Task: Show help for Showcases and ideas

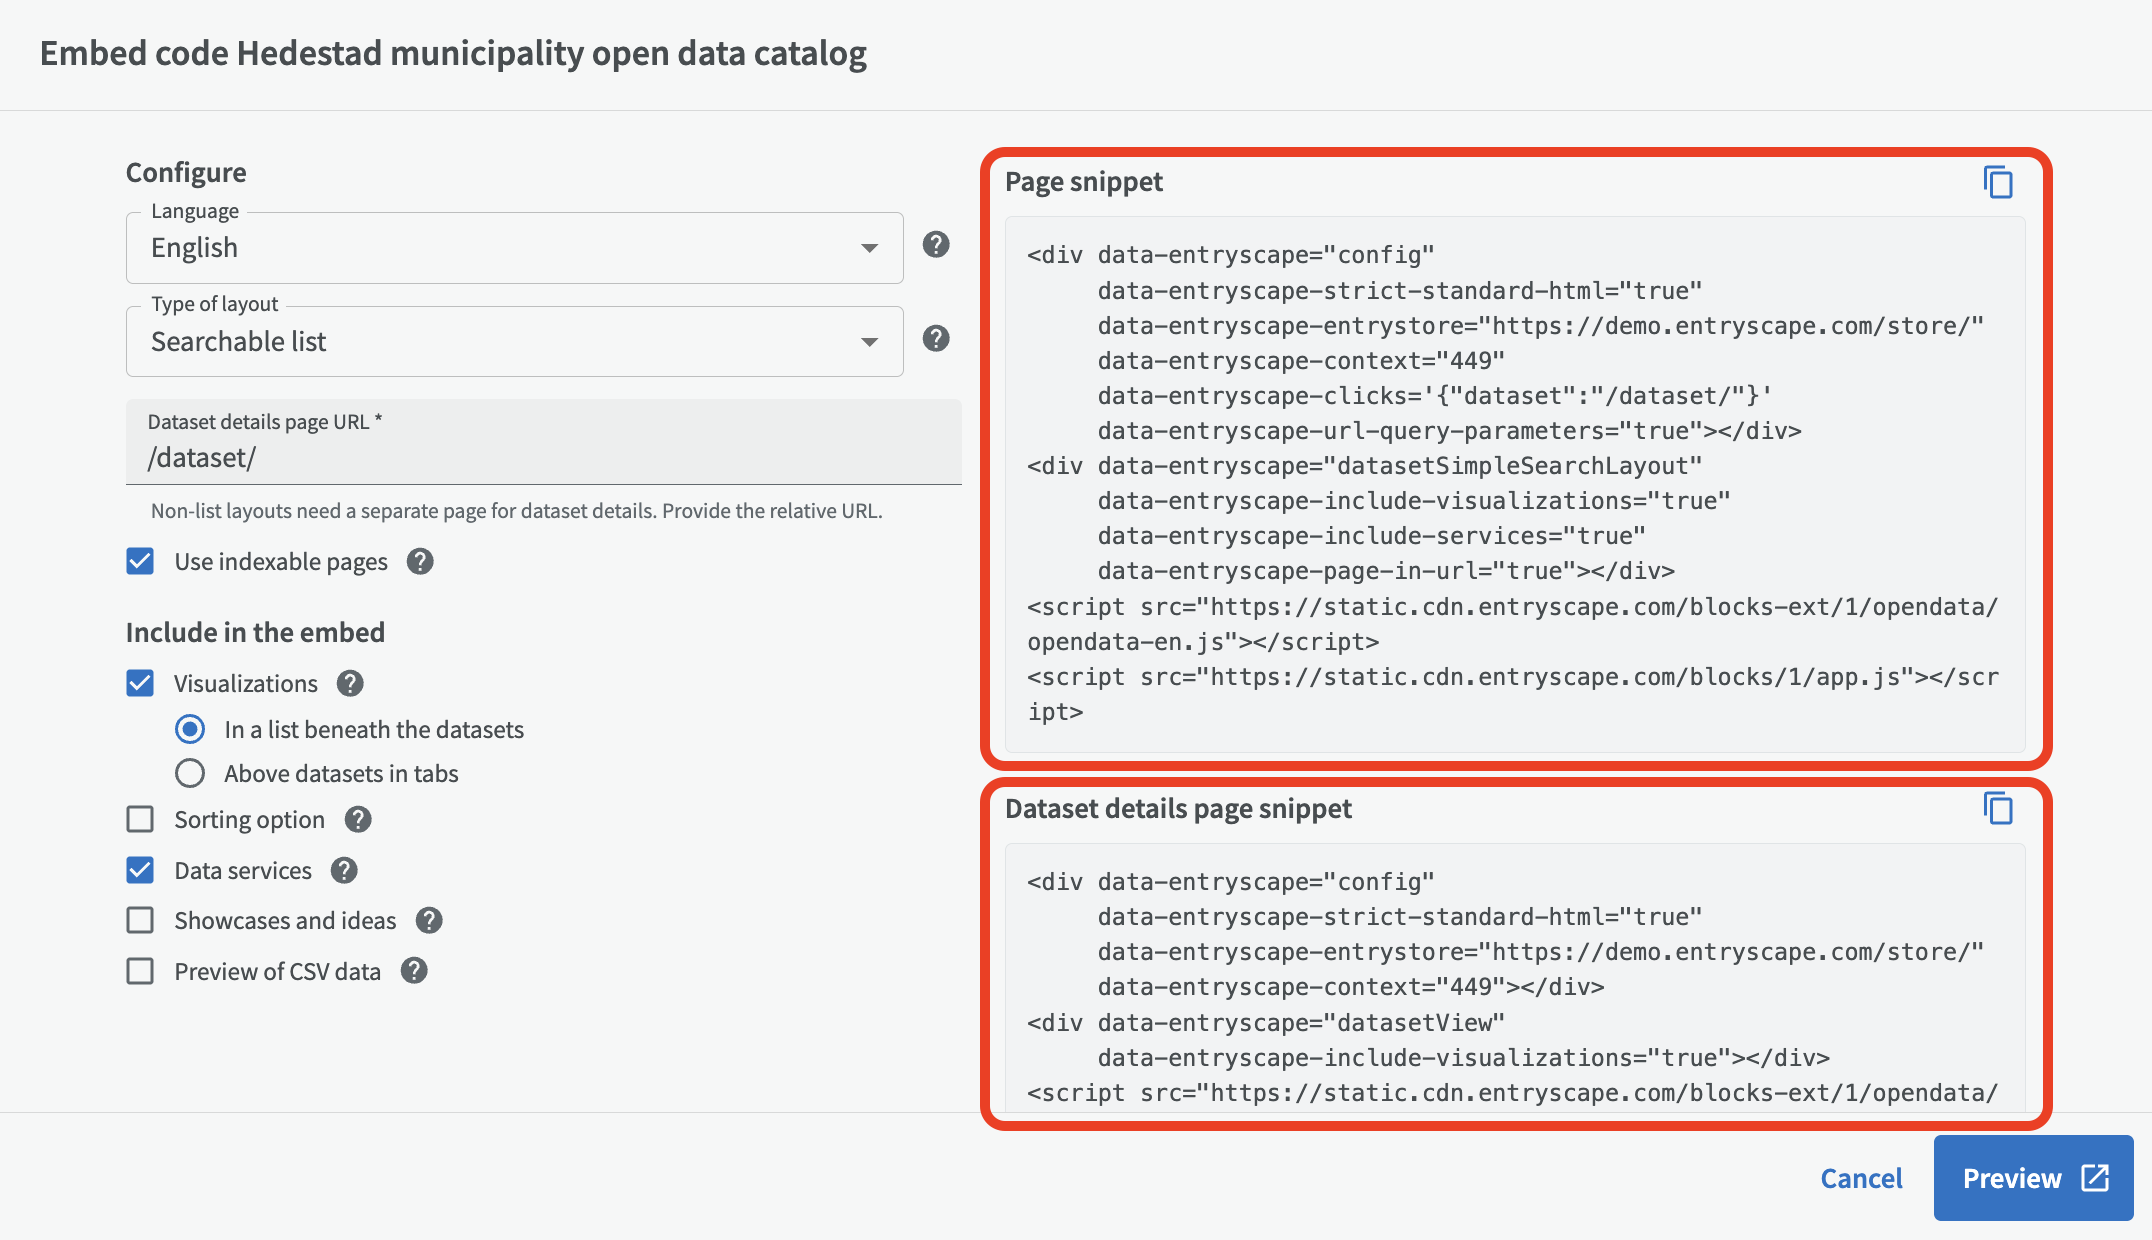Action: (429, 921)
